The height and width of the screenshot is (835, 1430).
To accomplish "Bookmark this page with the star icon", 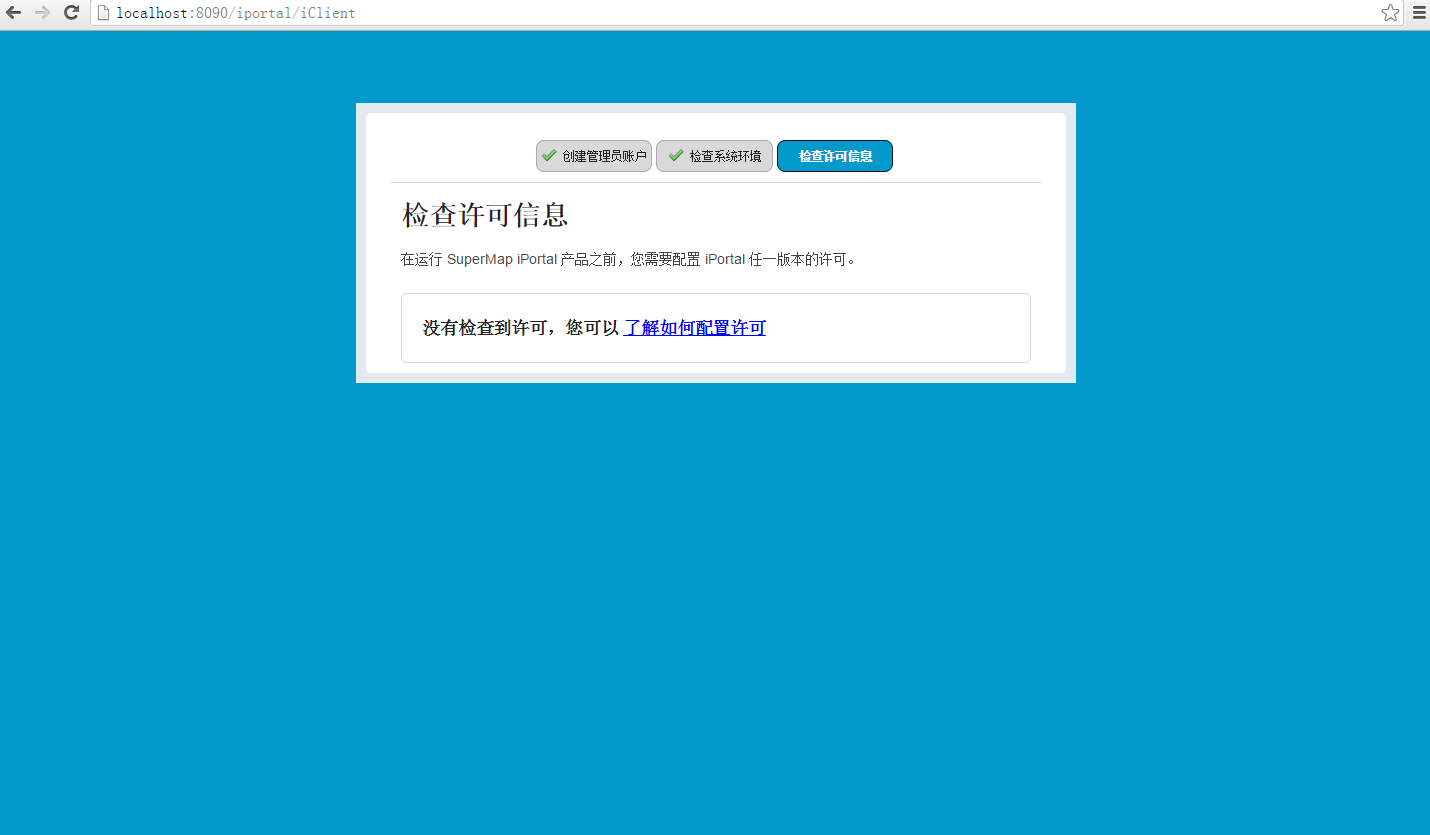I will pos(1390,13).
